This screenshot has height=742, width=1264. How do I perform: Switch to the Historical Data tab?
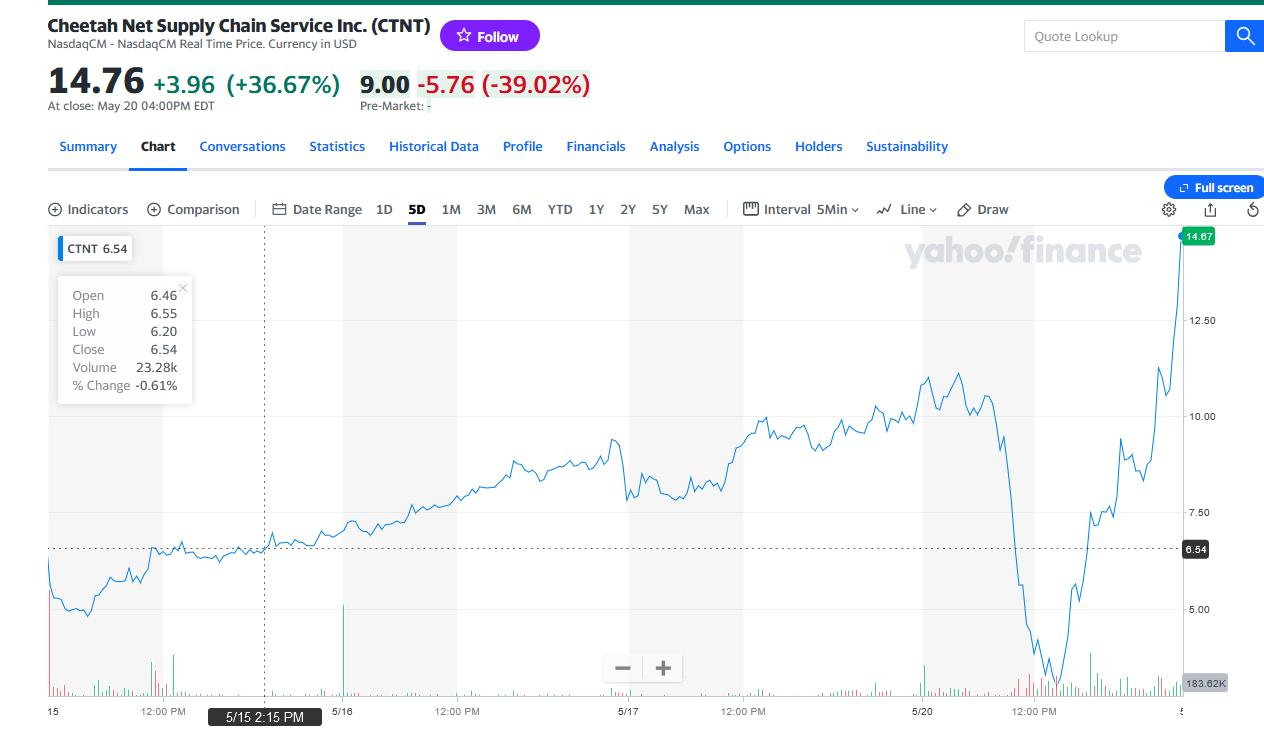433,146
